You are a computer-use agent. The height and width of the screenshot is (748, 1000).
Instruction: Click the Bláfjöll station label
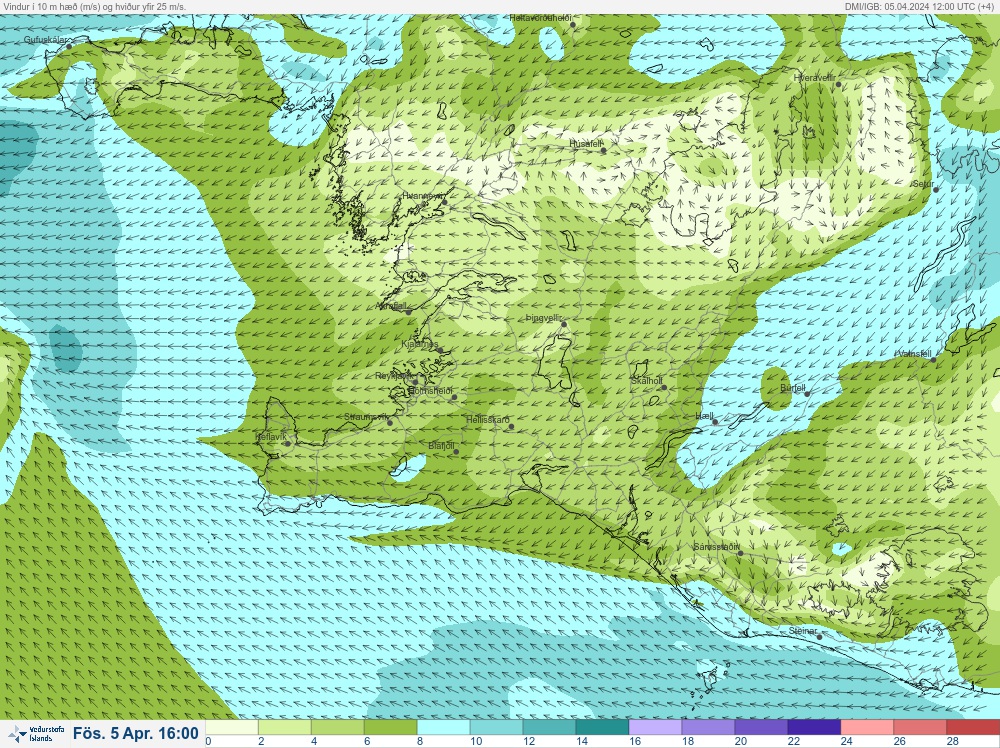coord(441,446)
